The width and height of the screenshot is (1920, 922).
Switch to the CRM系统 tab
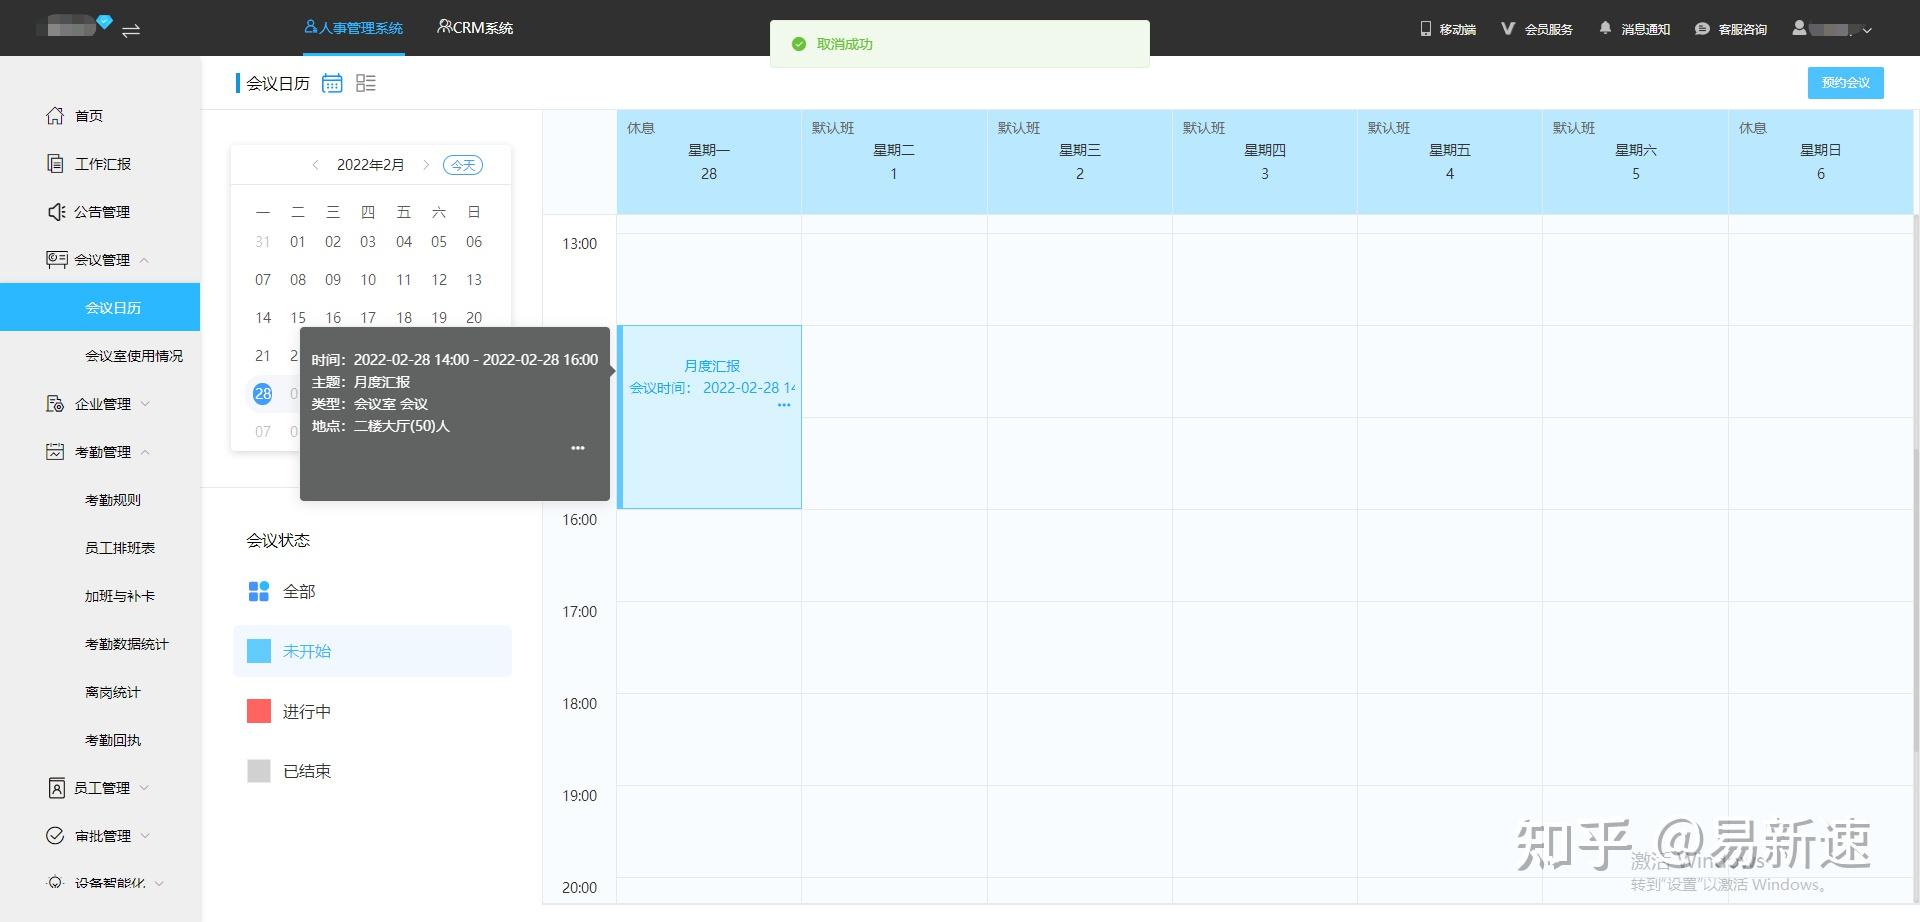475,28
